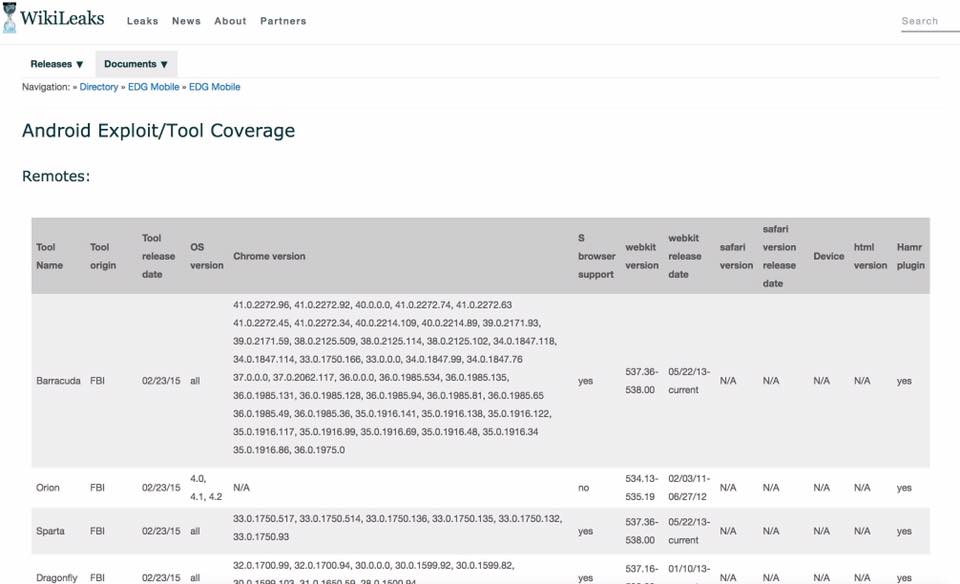The height and width of the screenshot is (584, 960).
Task: Click Hamr plugin 'yes' in Barracuda row
Action: coord(904,381)
